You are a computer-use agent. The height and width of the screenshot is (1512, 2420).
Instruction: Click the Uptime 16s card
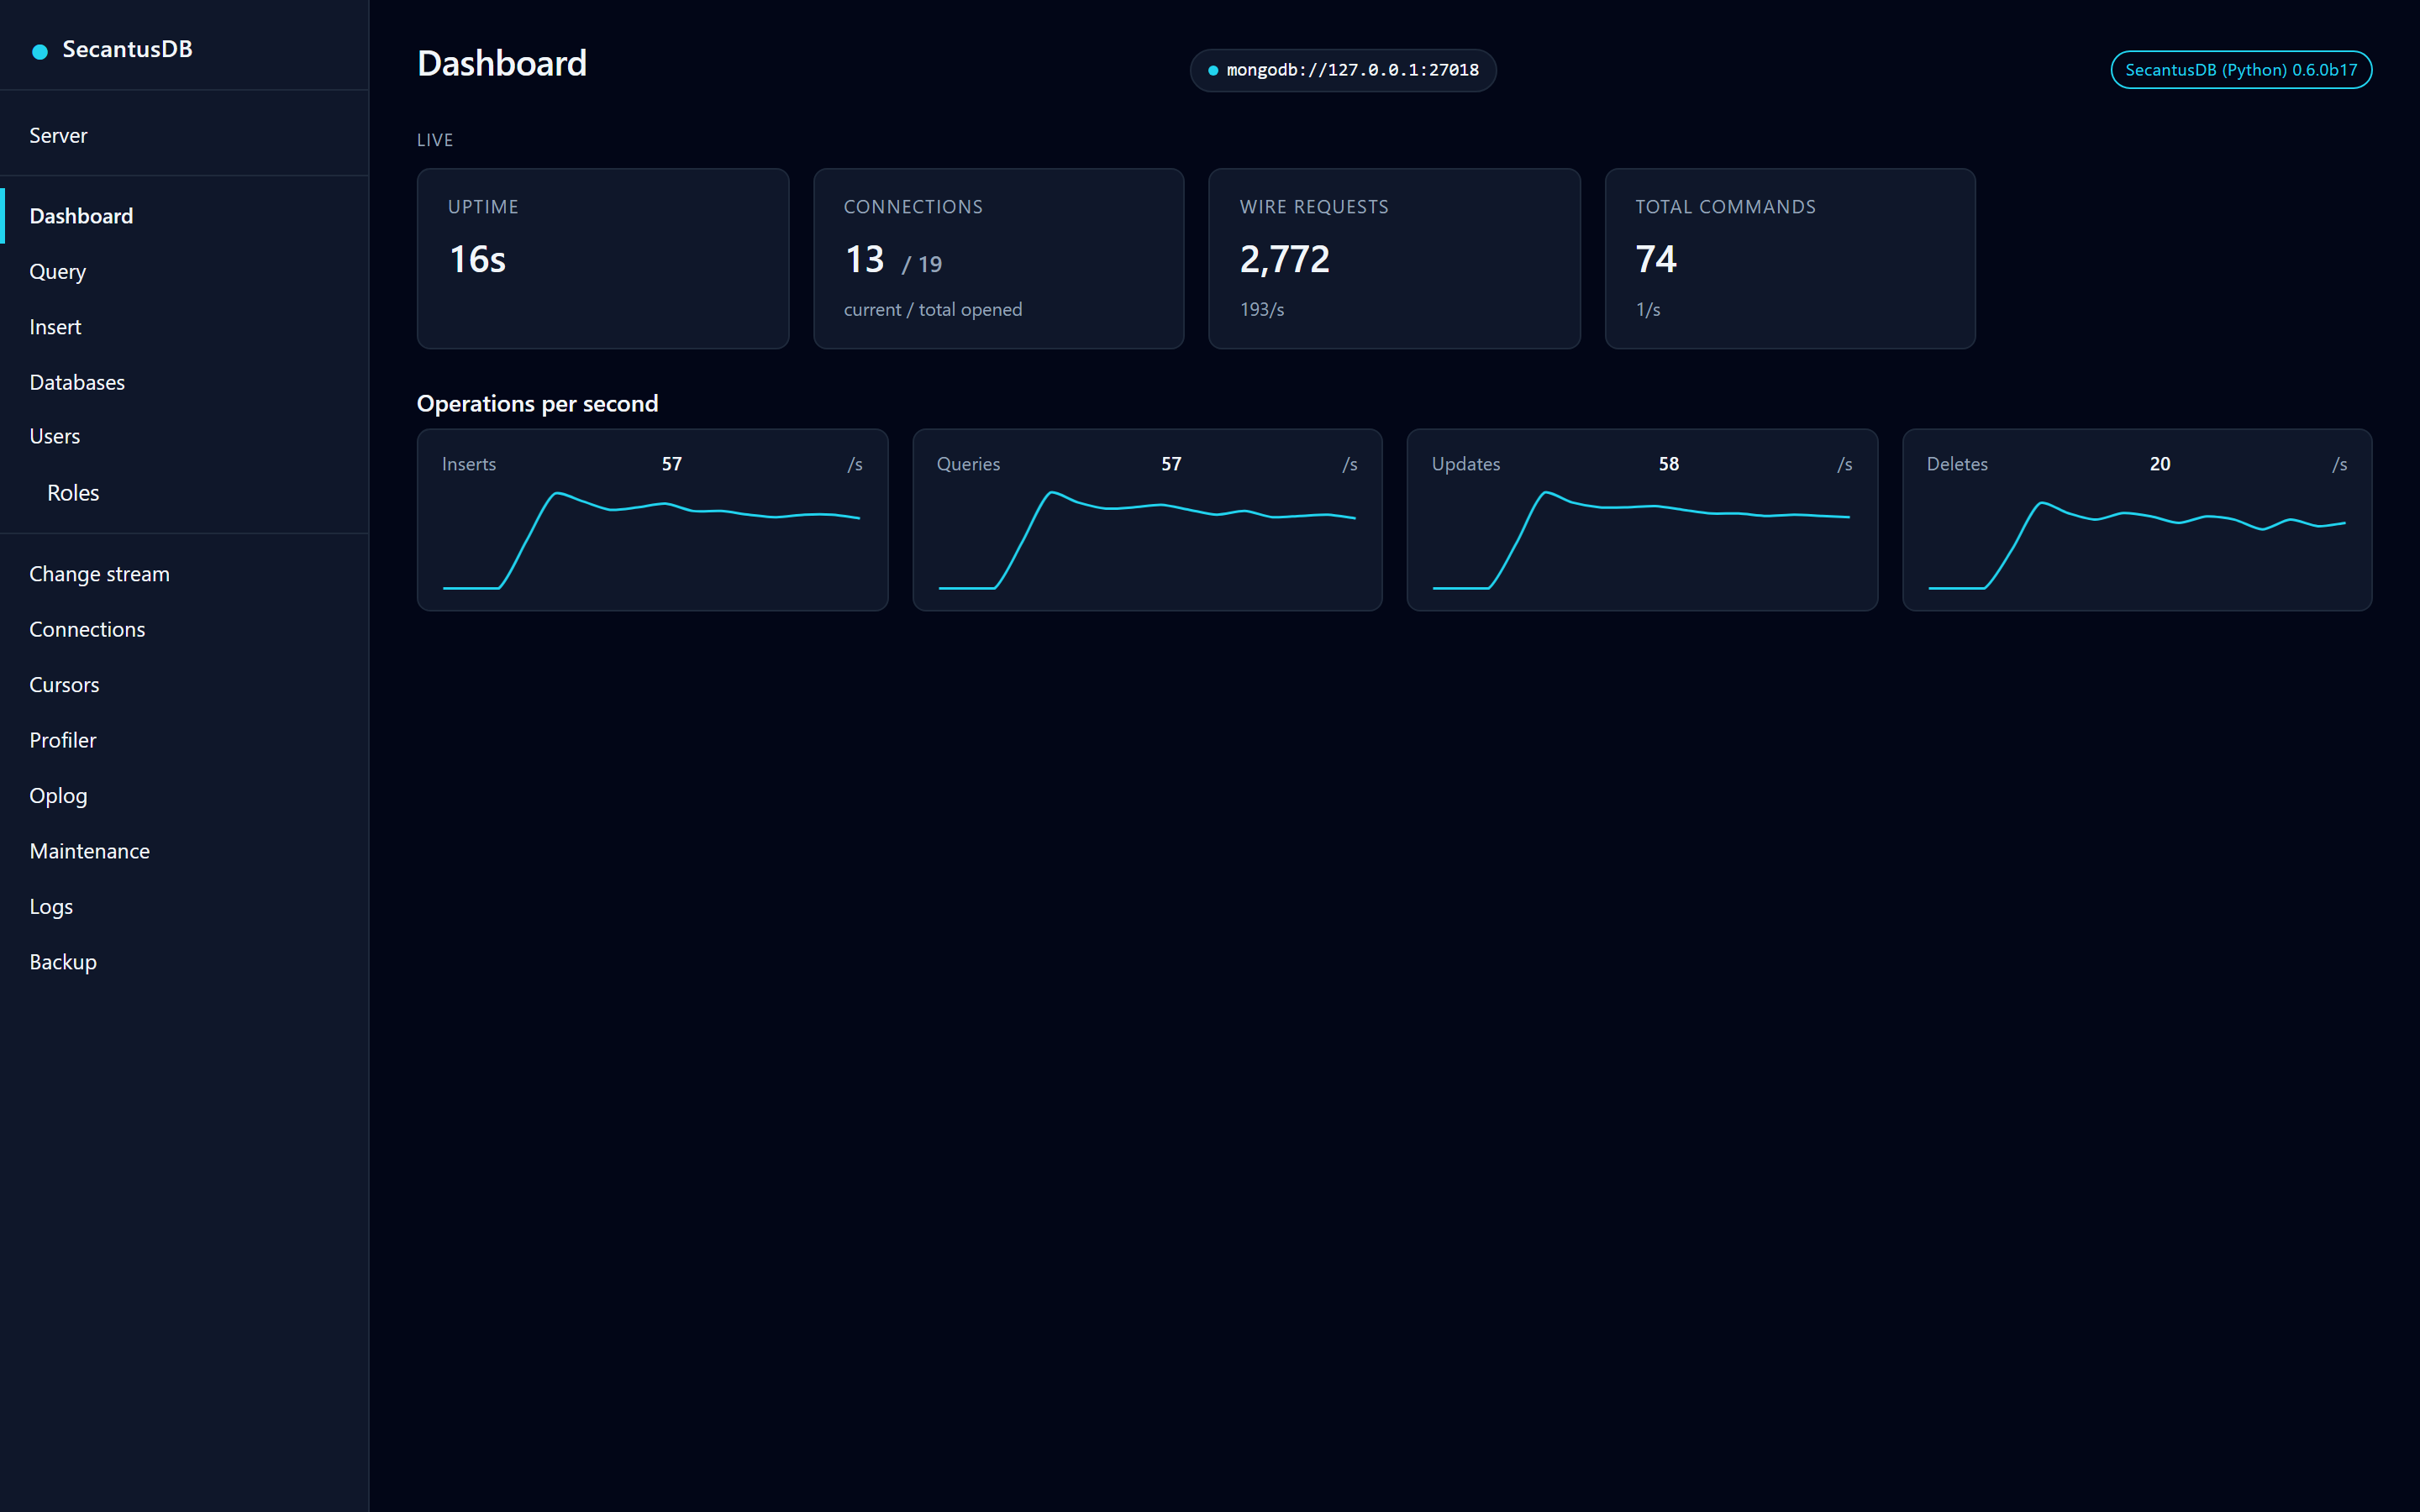[603, 258]
